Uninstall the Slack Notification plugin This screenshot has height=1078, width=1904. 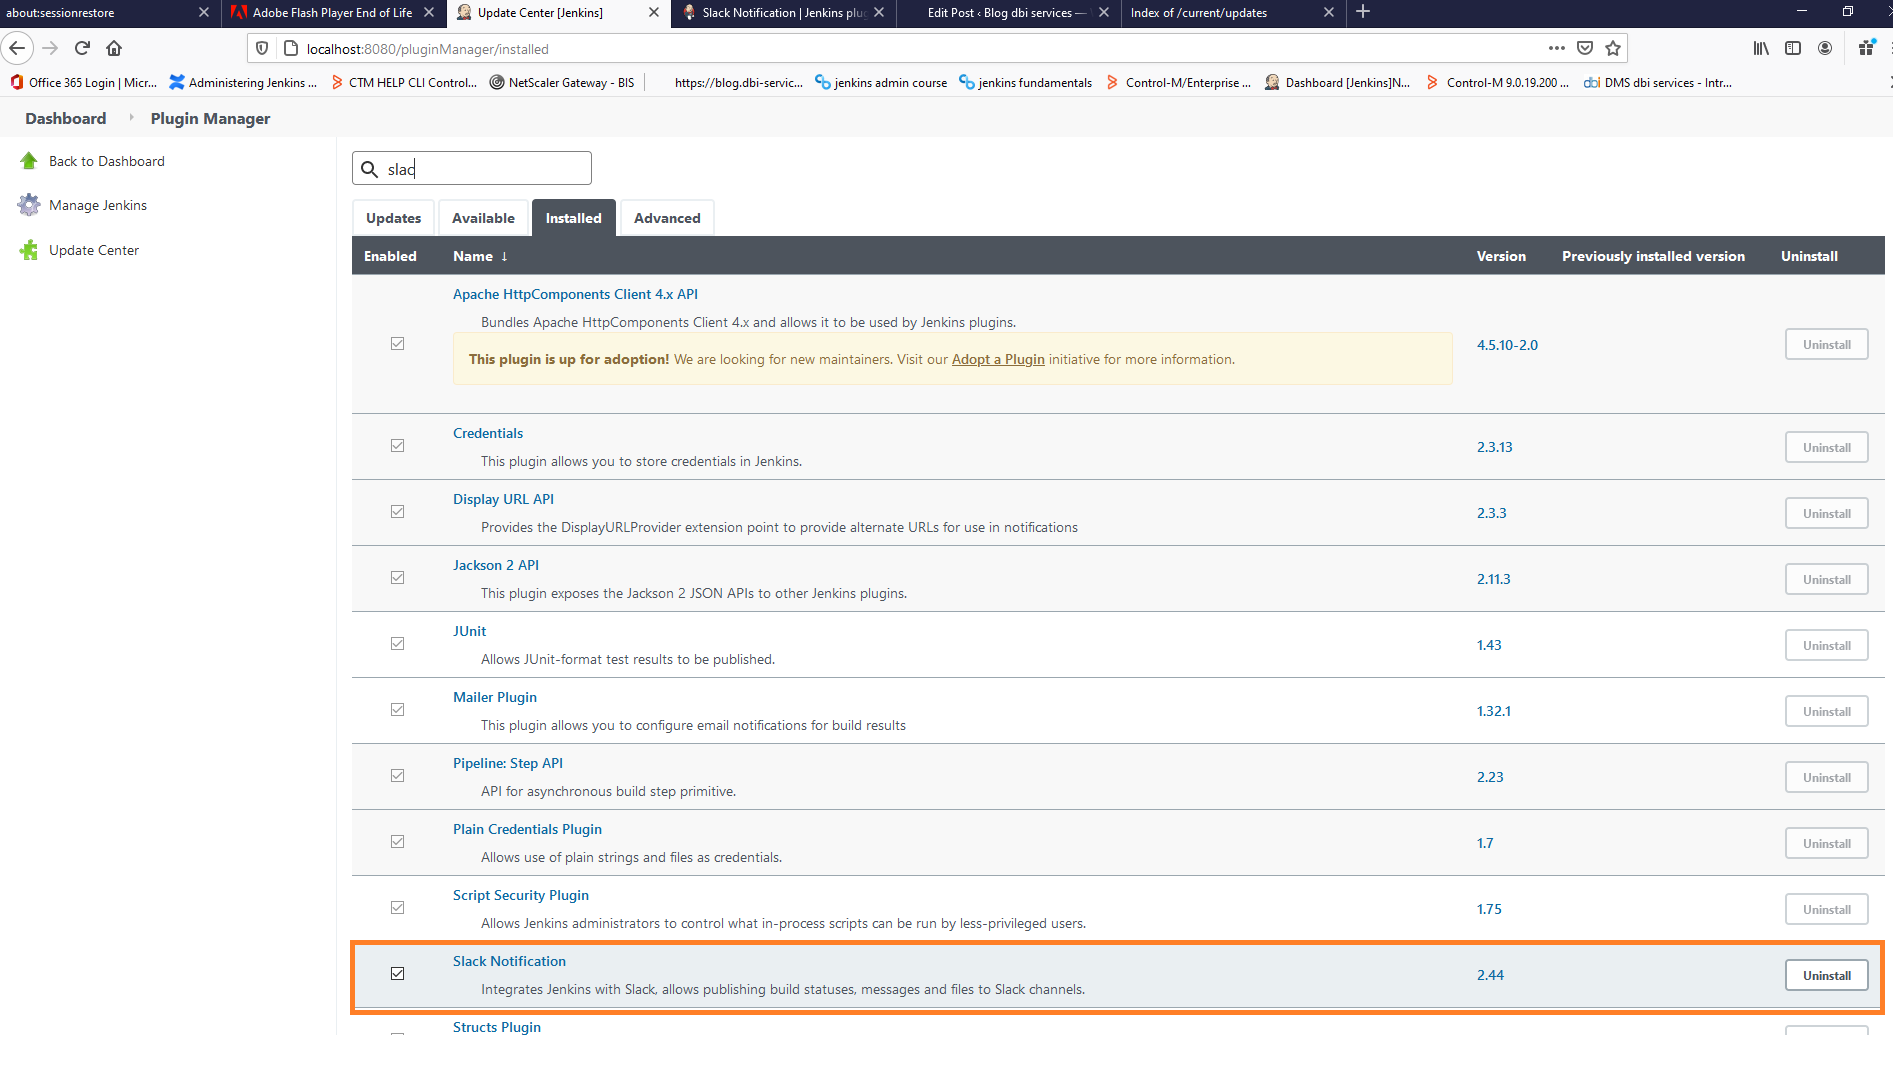point(1826,975)
